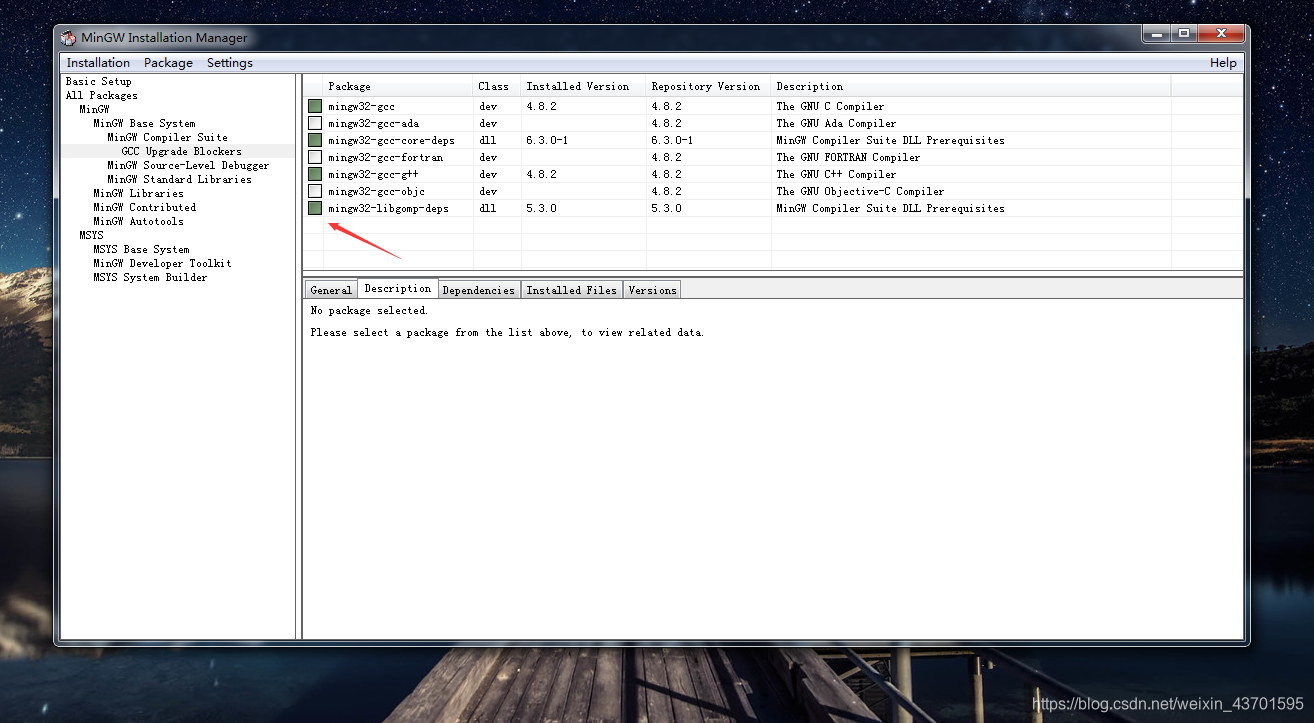Image resolution: width=1314 pixels, height=723 pixels.
Task: Click 'The GNU C++ Compiler' description
Action: click(836, 174)
